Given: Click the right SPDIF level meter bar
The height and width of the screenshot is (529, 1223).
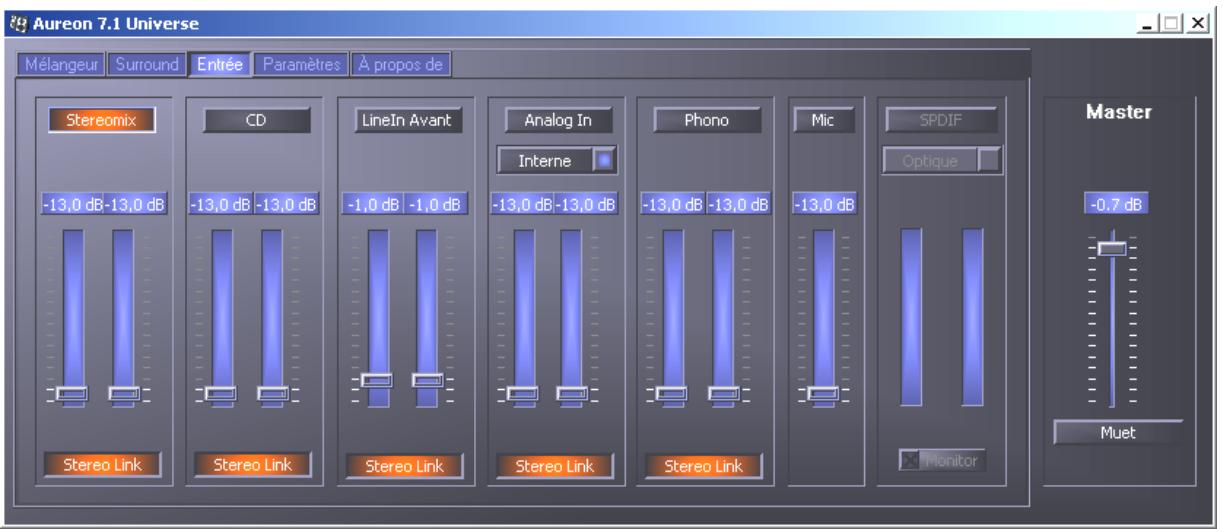Looking at the screenshot, I should [973, 317].
